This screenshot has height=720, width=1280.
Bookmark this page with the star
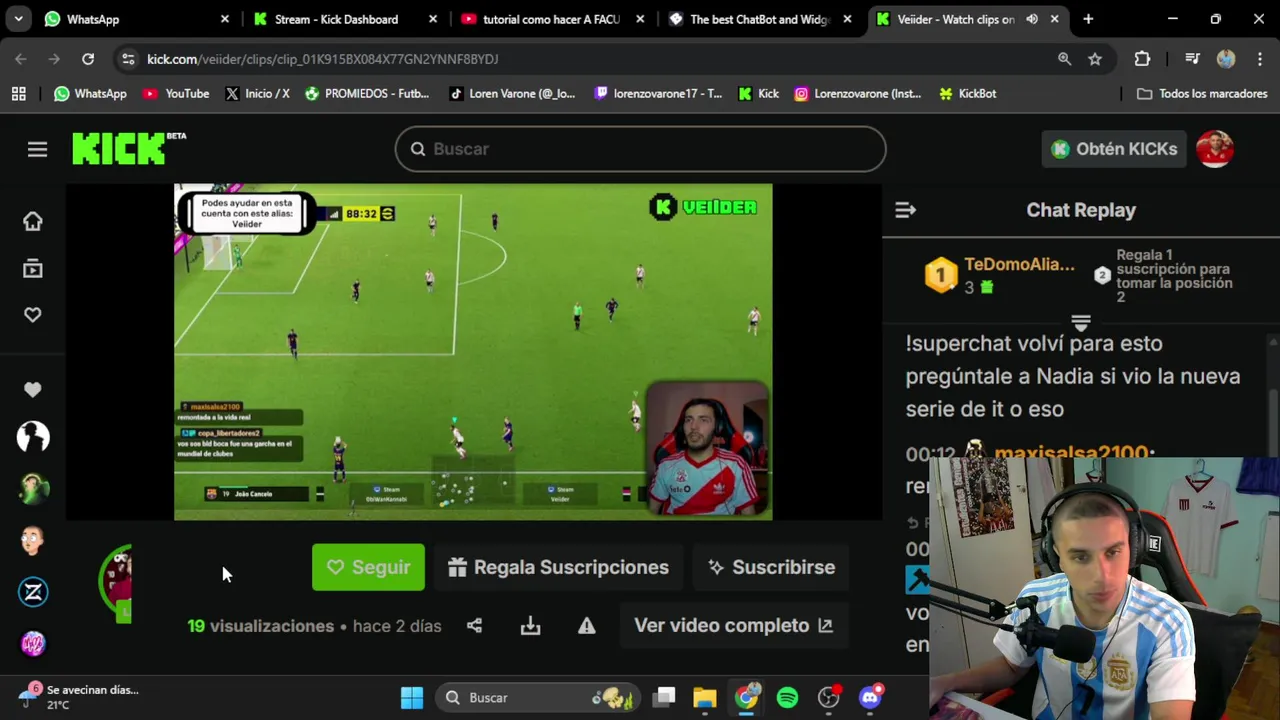[1095, 59]
